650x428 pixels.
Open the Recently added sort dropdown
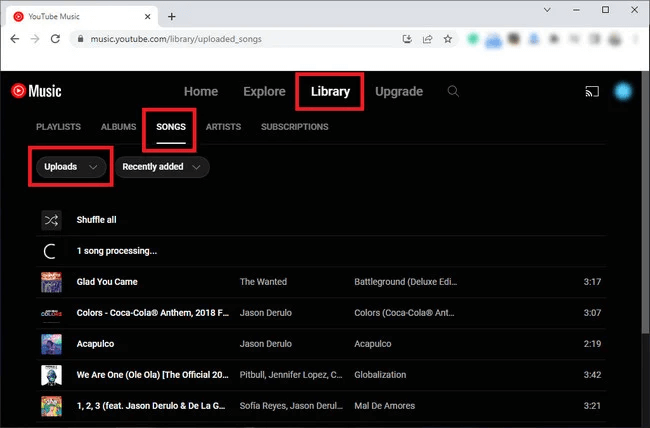click(x=161, y=167)
